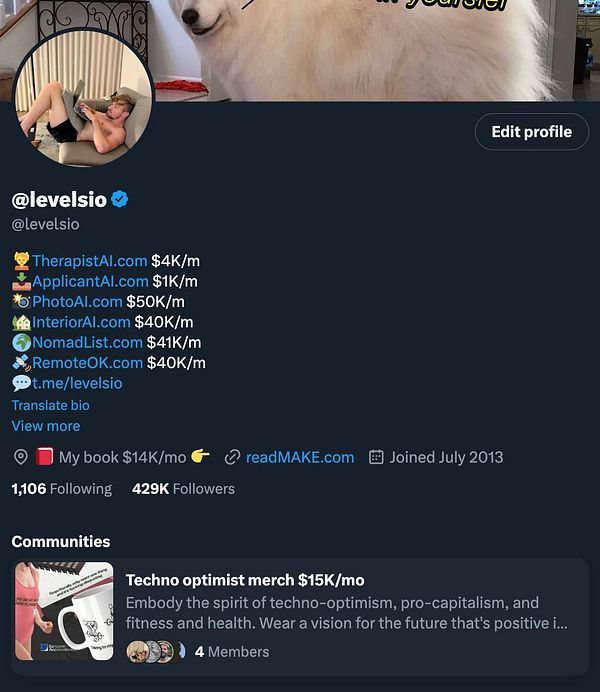
Task: Open the Edit profile button
Action: tap(532, 132)
